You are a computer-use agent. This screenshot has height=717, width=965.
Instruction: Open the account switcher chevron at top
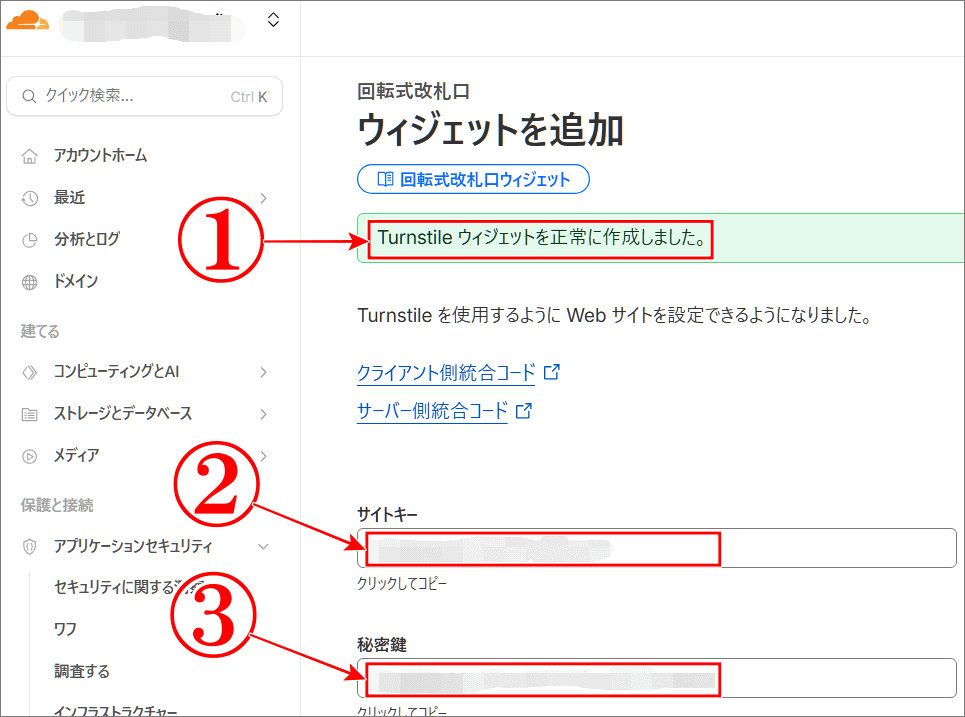tap(273, 18)
